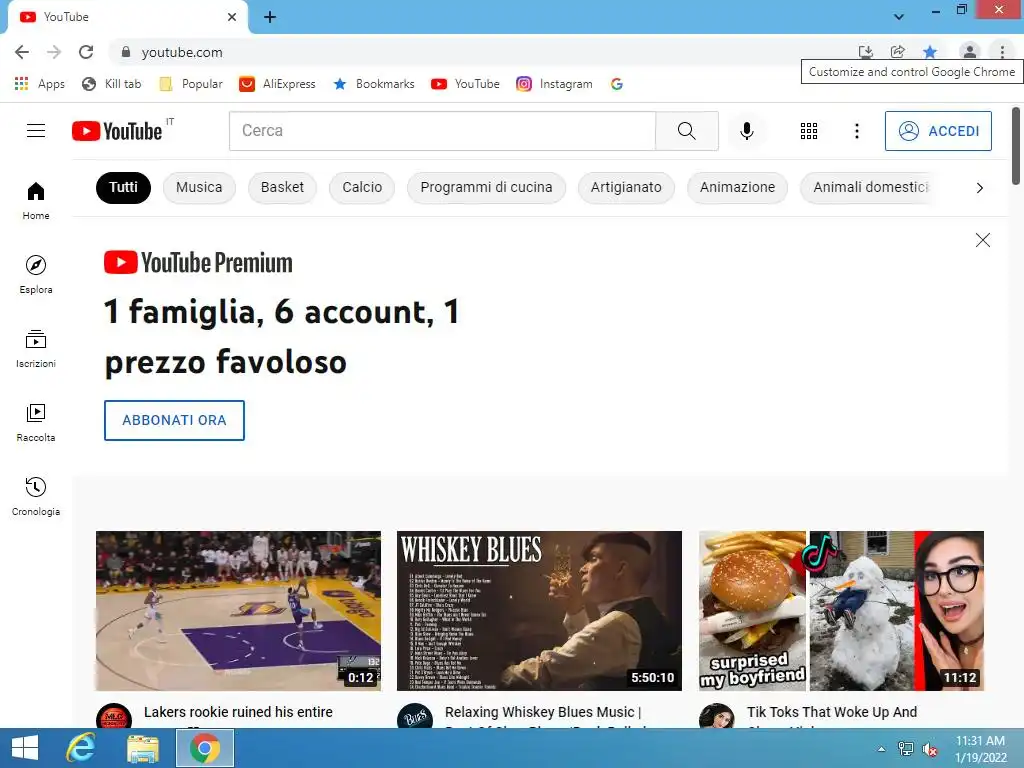Start voice search with the microphone icon
Viewport: 1024px width, 768px height.
pyautogui.click(x=746, y=131)
